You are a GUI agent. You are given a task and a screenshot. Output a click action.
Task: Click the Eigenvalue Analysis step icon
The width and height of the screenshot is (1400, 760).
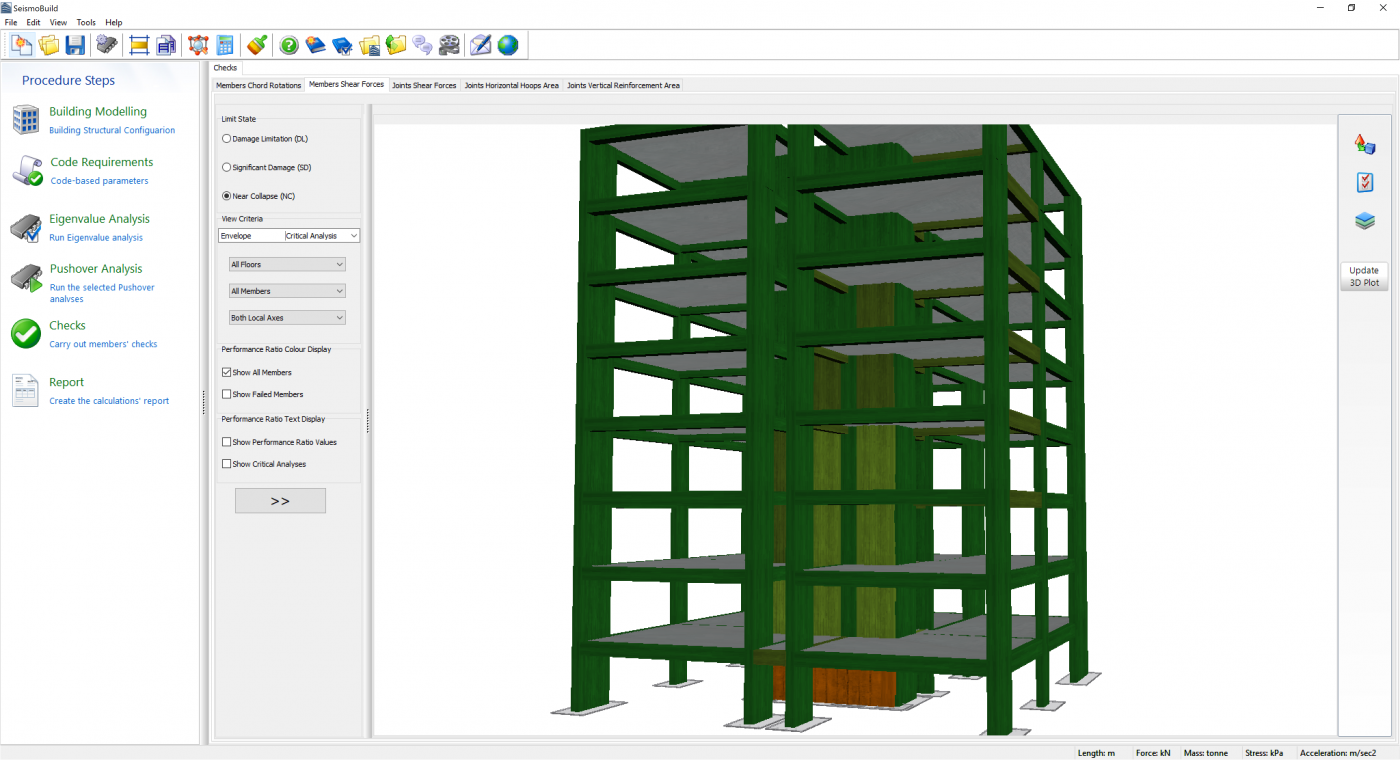coord(25,228)
